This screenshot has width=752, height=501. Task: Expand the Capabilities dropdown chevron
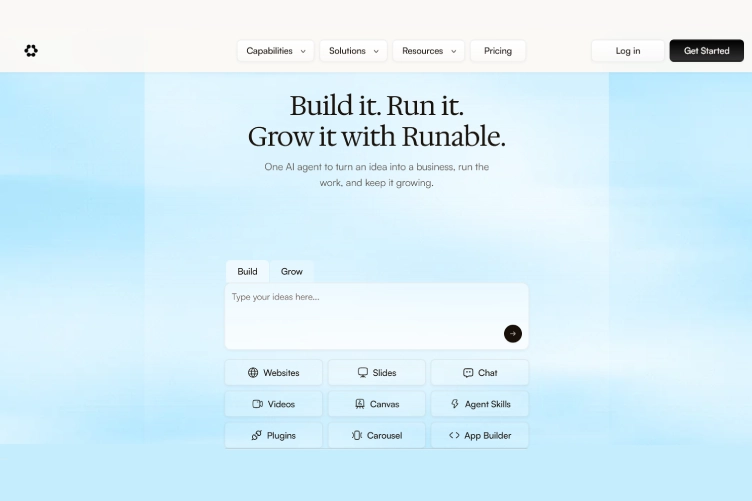tap(303, 51)
